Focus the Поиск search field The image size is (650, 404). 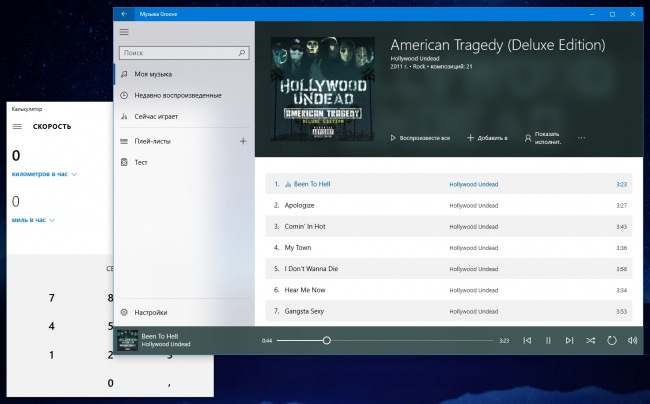184,53
